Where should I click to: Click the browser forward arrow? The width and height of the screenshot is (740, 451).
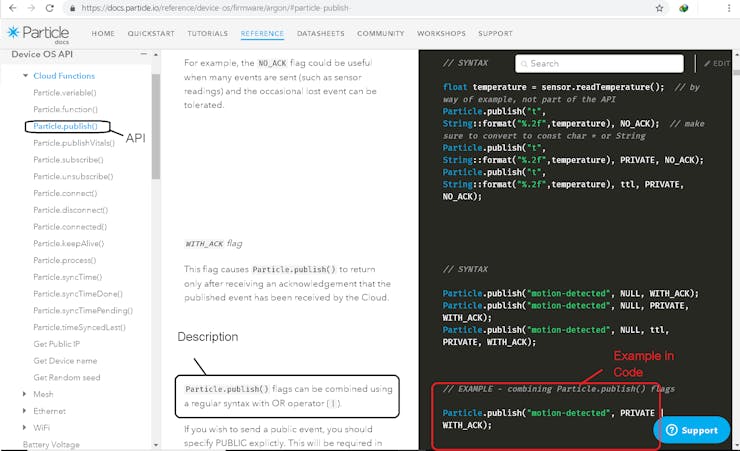tap(31, 8)
